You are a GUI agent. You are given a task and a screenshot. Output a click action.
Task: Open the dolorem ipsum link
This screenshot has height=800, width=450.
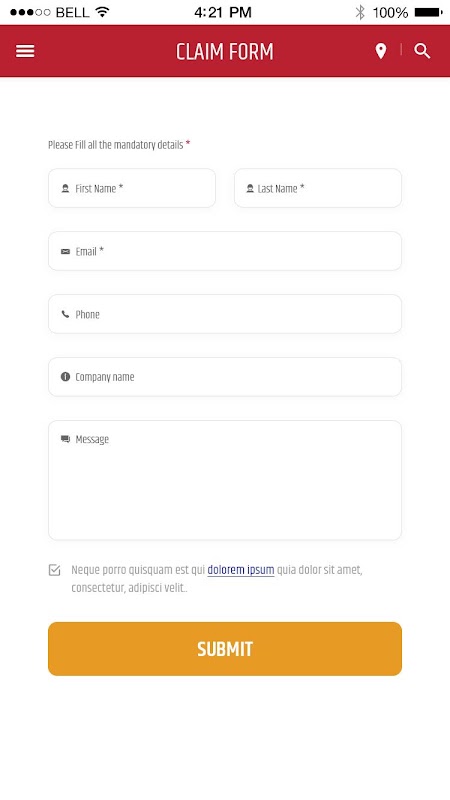[x=241, y=570]
